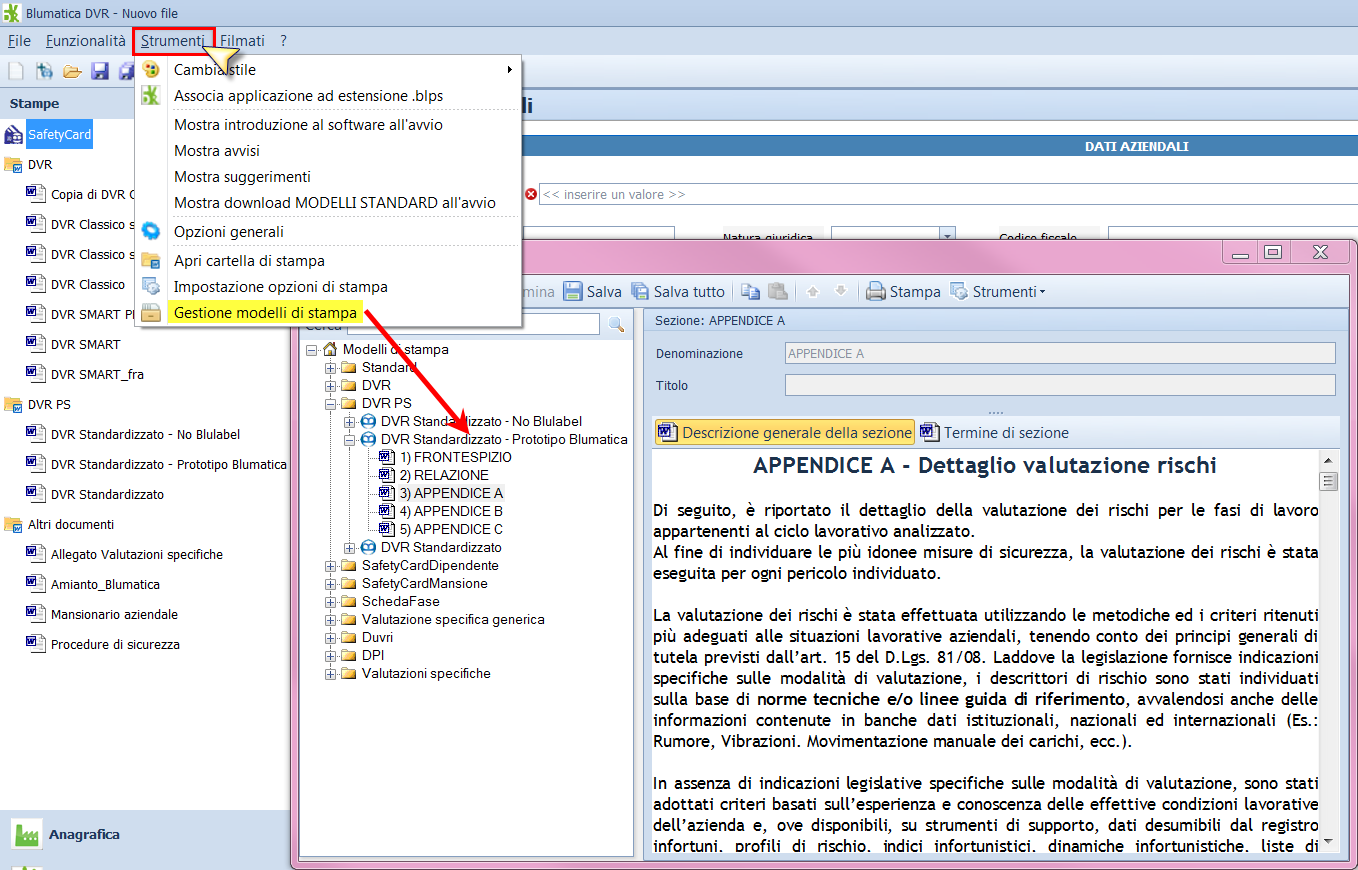Click the home icon of Modelli di stampa
Viewport: 1358px width, 870px height.
coord(329,349)
